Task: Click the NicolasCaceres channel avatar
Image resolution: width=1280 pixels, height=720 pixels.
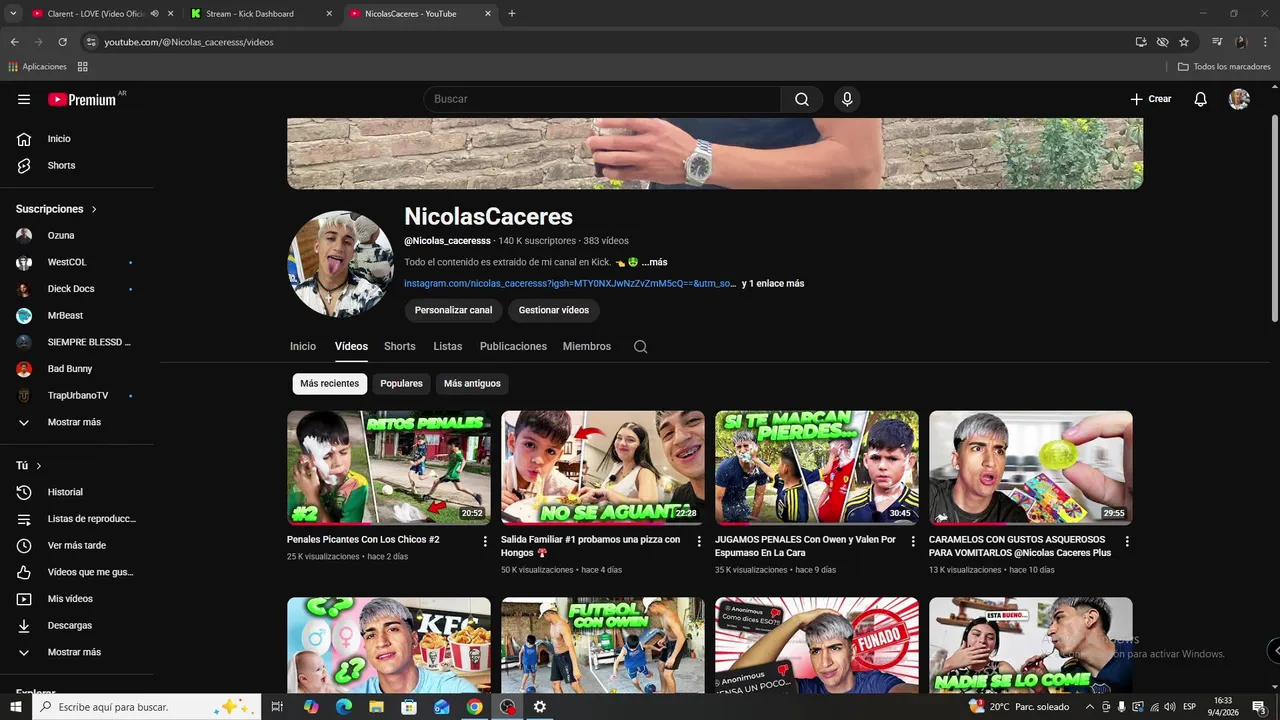Action: [x=341, y=264]
